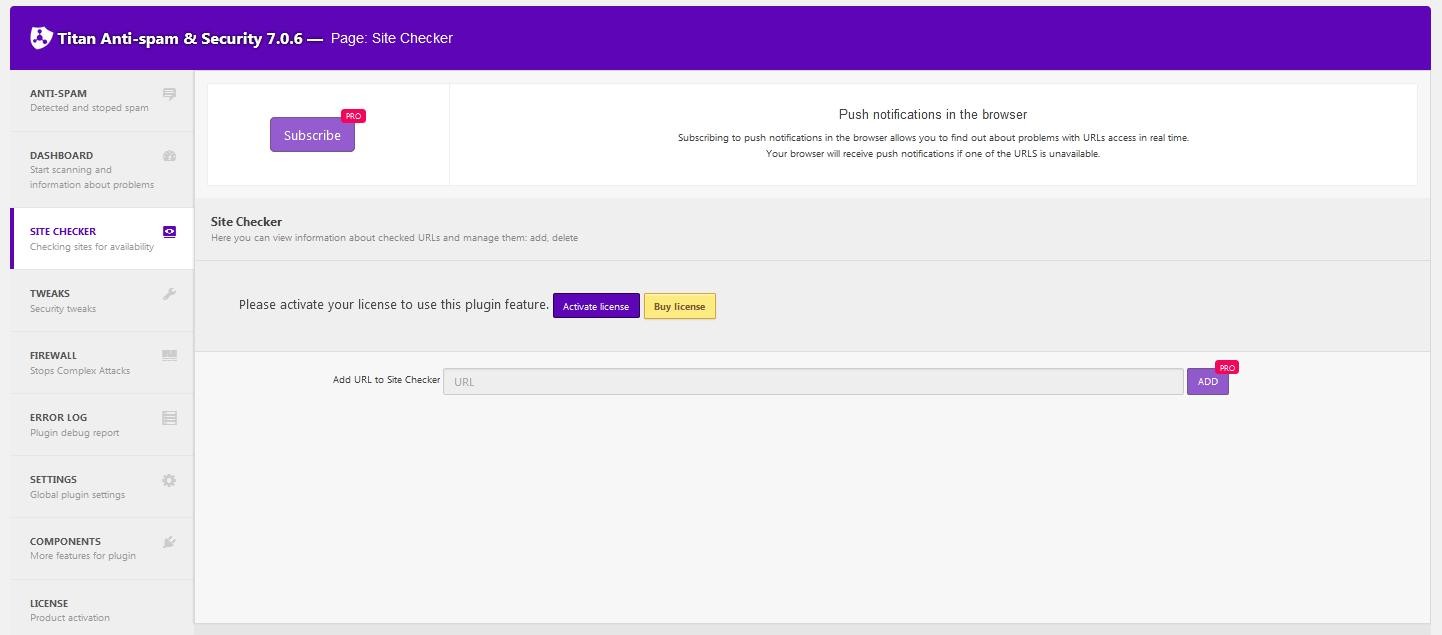The width and height of the screenshot is (1442, 635).
Task: Click the 'Titan Anti-spam & Security 7.0.6' title
Action: tap(180, 39)
